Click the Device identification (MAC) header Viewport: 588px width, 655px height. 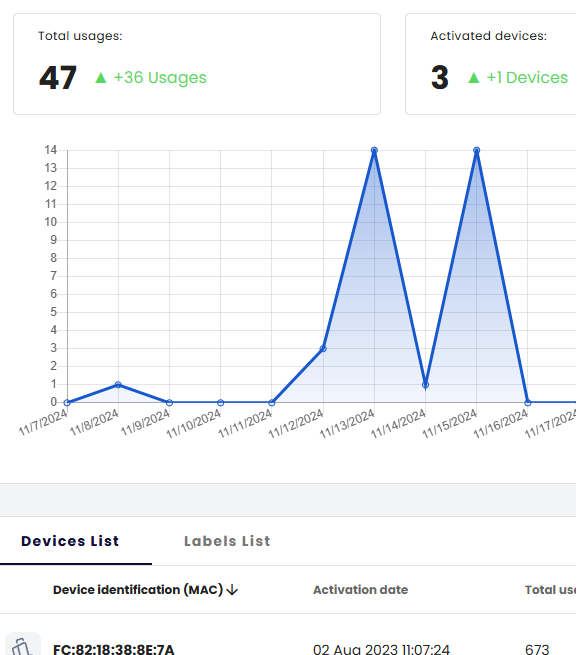tap(138, 590)
